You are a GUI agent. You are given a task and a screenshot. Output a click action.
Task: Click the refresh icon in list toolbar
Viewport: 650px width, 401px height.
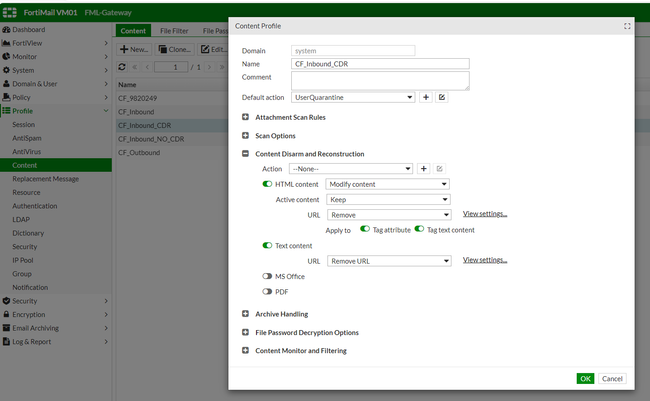click(122, 67)
